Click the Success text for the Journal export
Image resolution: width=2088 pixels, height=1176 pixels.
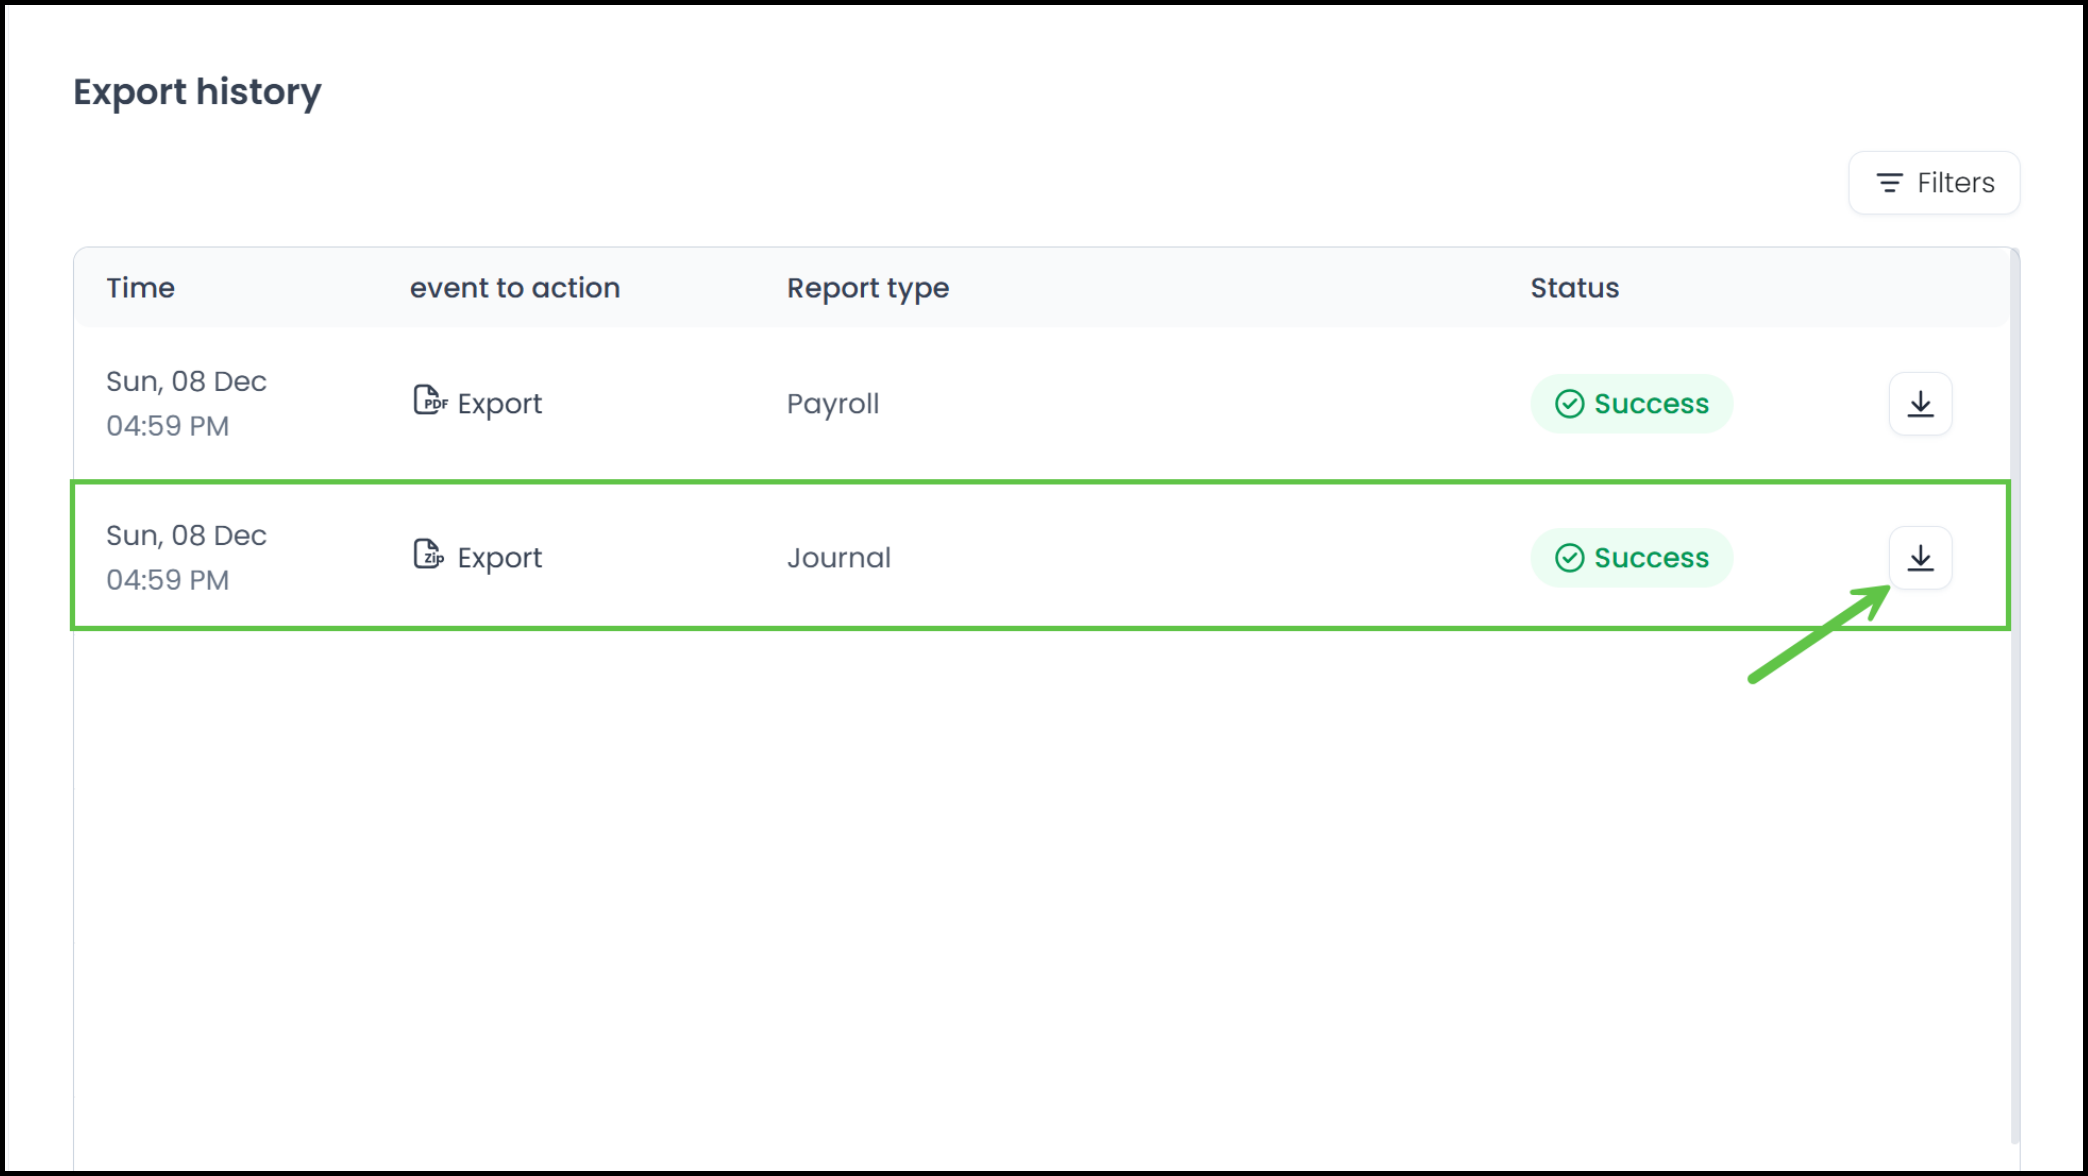tap(1651, 558)
